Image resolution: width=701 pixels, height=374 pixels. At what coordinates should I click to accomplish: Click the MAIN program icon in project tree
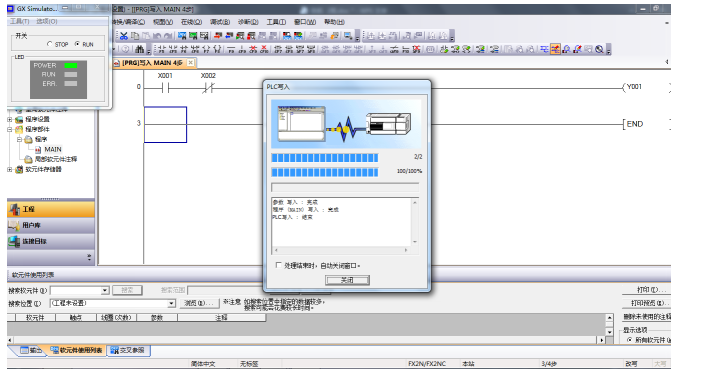click(38, 150)
